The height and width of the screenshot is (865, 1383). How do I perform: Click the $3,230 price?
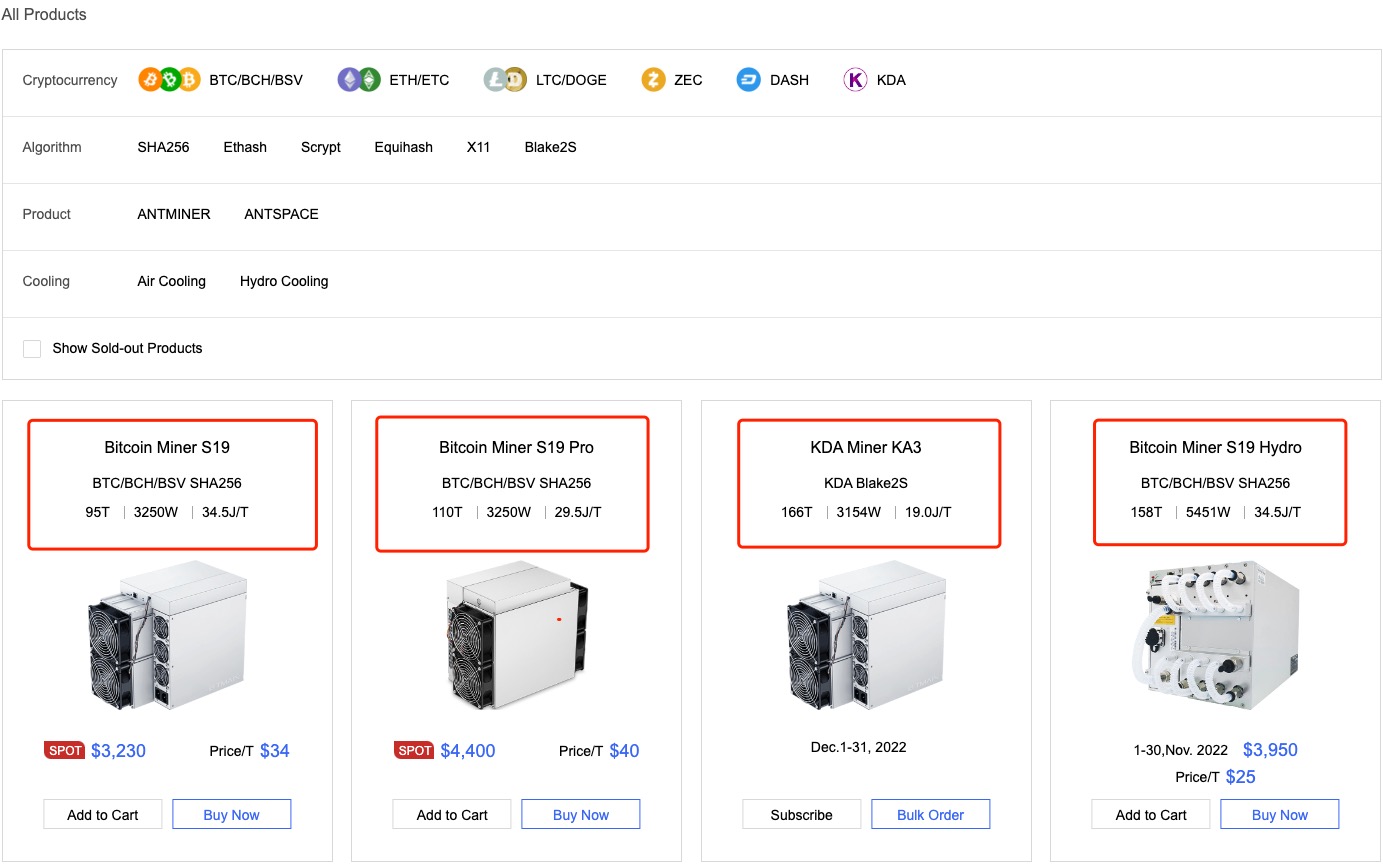pyautogui.click(x=118, y=751)
